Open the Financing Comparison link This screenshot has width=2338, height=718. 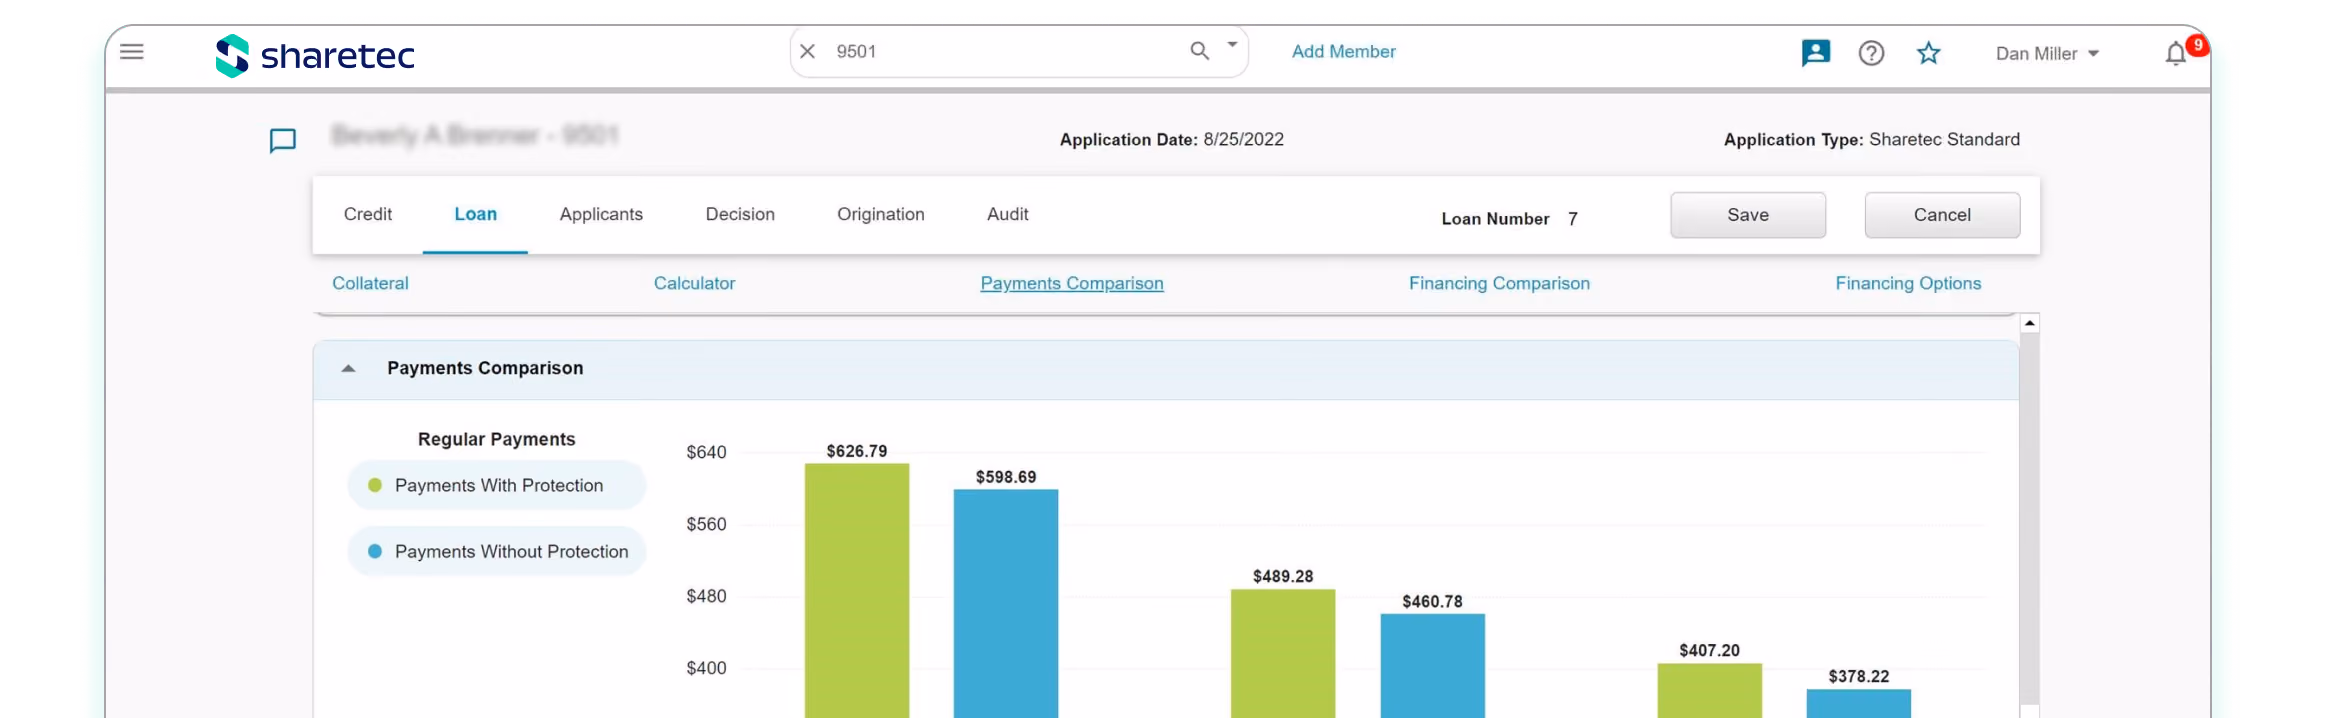1499,283
